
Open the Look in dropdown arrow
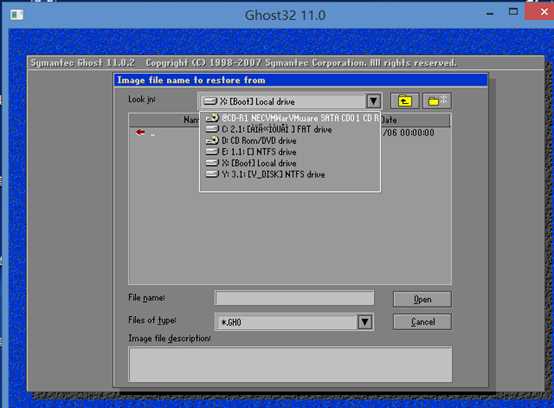(373, 101)
